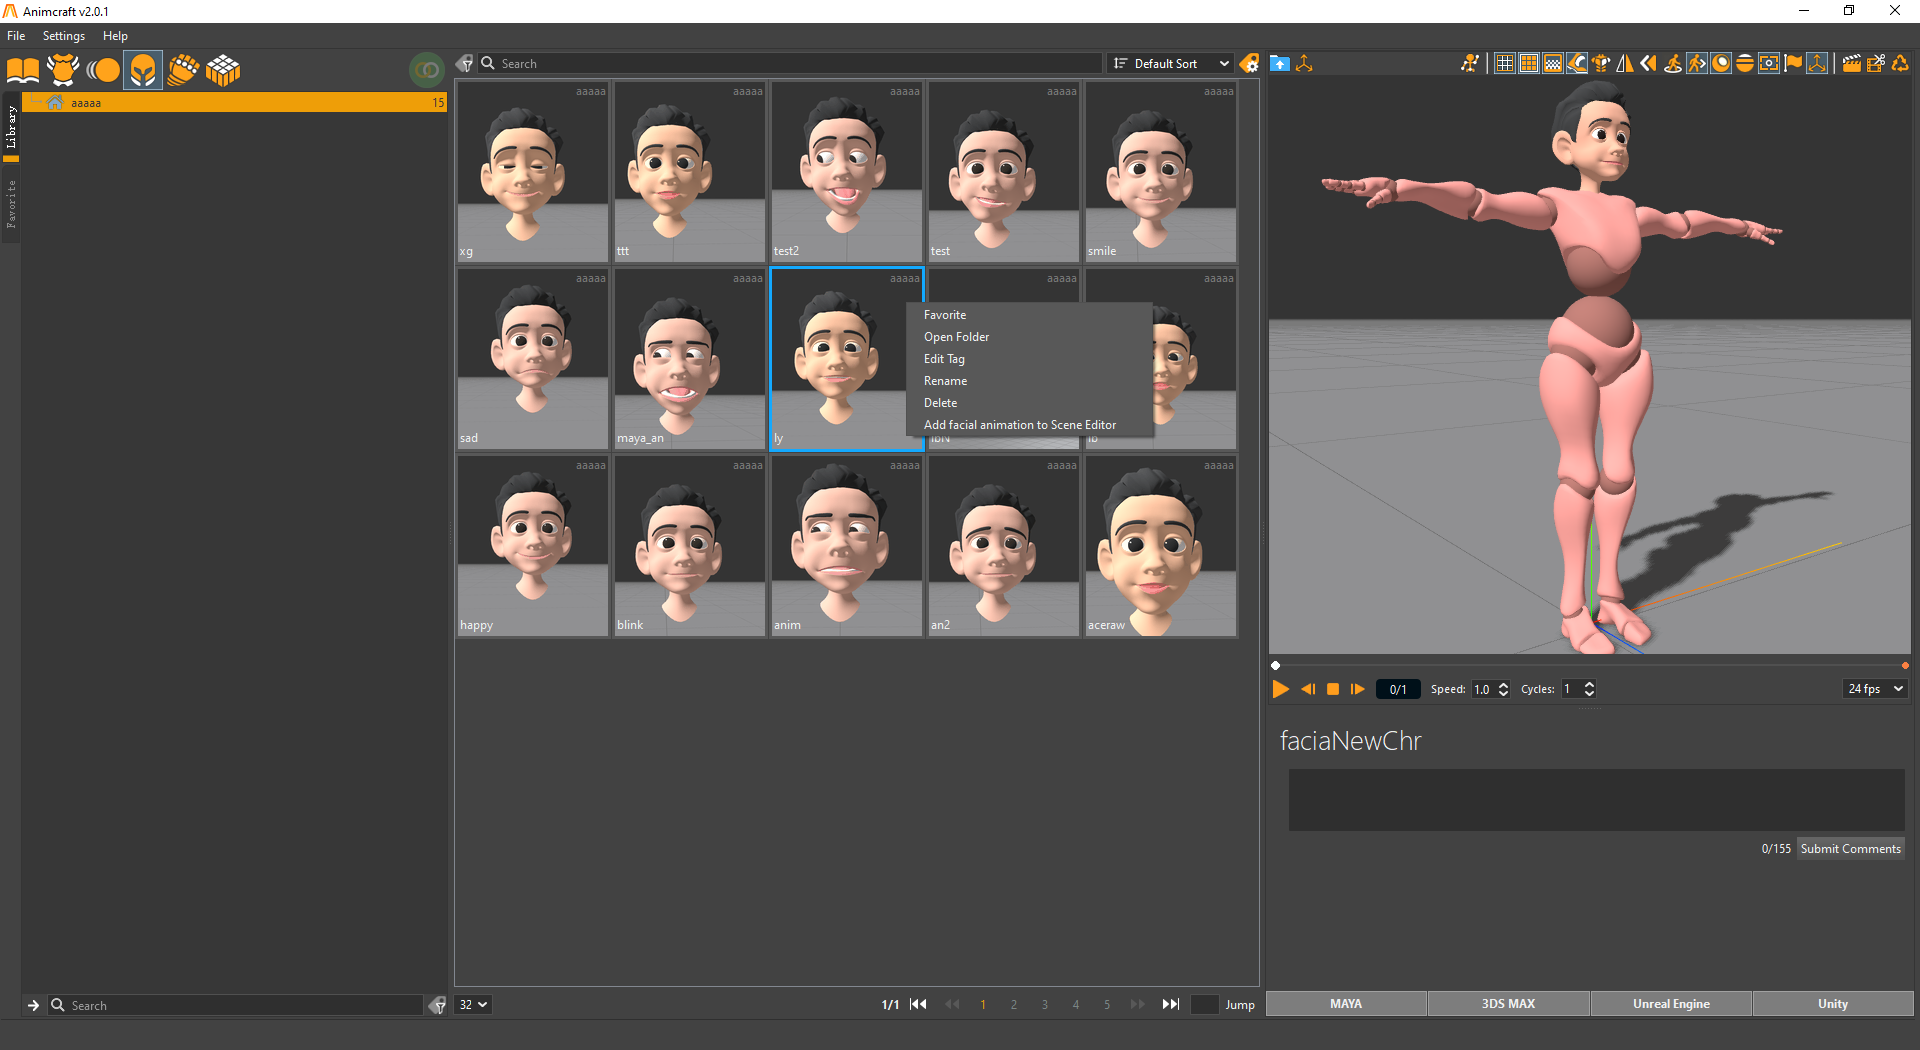Play the animation preview
The height and width of the screenshot is (1050, 1920).
1280,689
